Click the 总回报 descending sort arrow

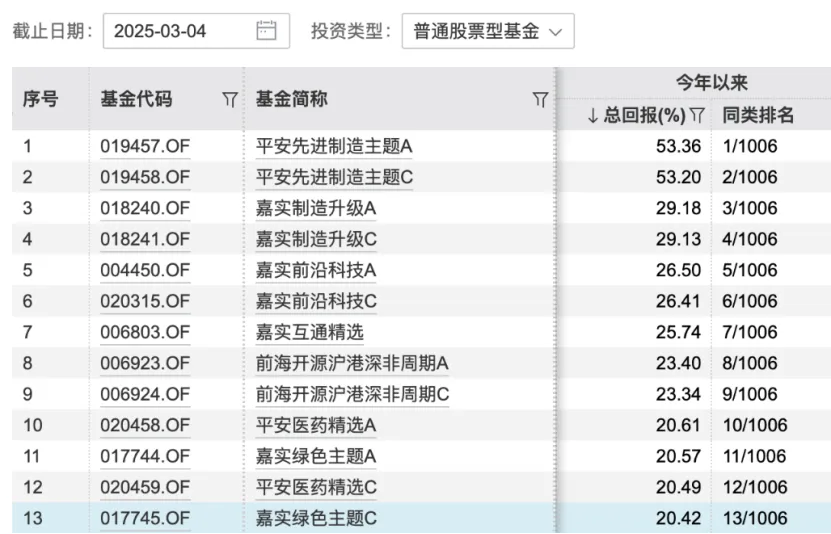(593, 115)
